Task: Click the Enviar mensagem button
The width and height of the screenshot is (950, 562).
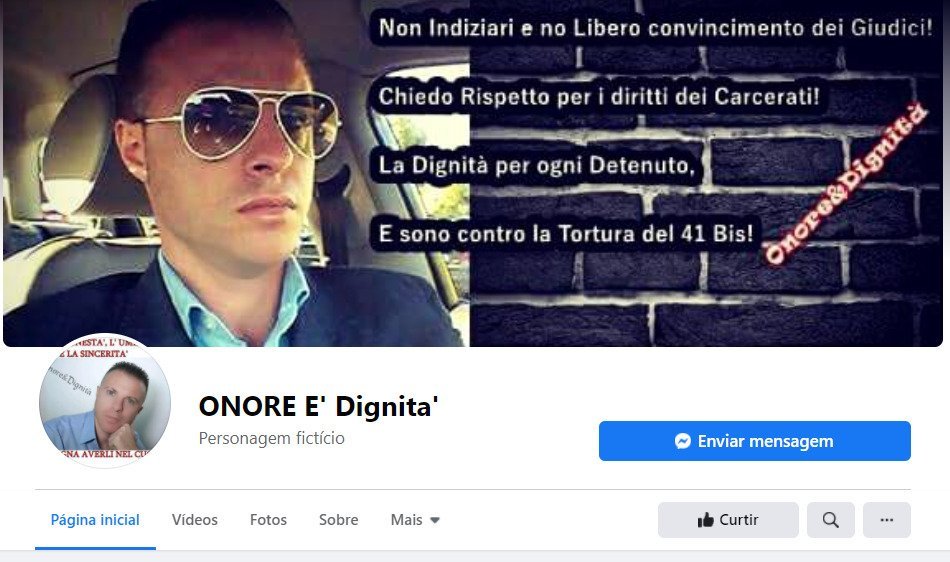Action: [755, 441]
